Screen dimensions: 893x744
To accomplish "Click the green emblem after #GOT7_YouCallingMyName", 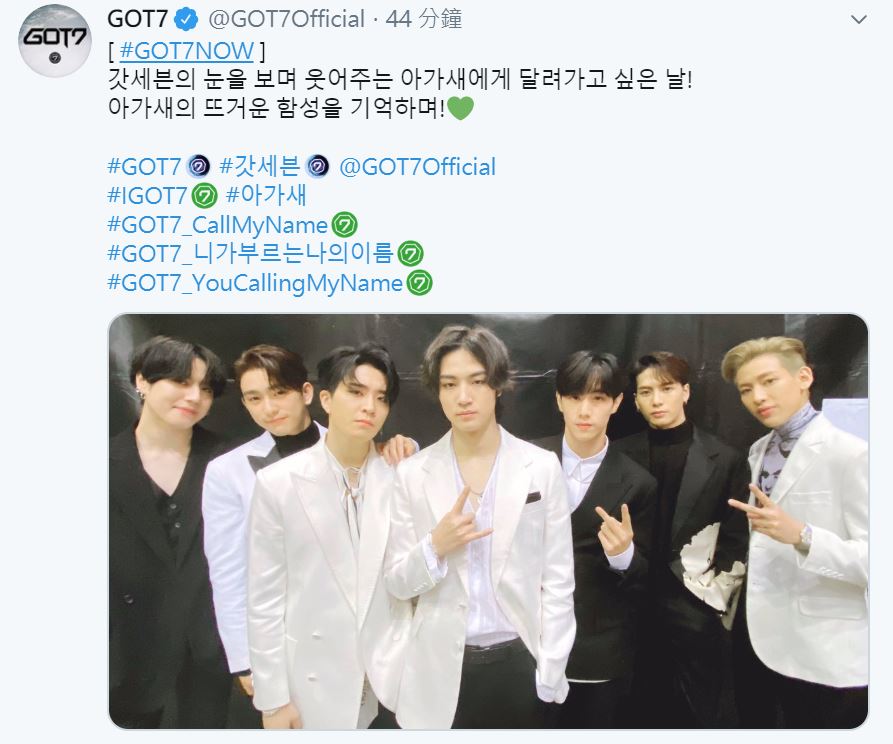I will click(419, 283).
